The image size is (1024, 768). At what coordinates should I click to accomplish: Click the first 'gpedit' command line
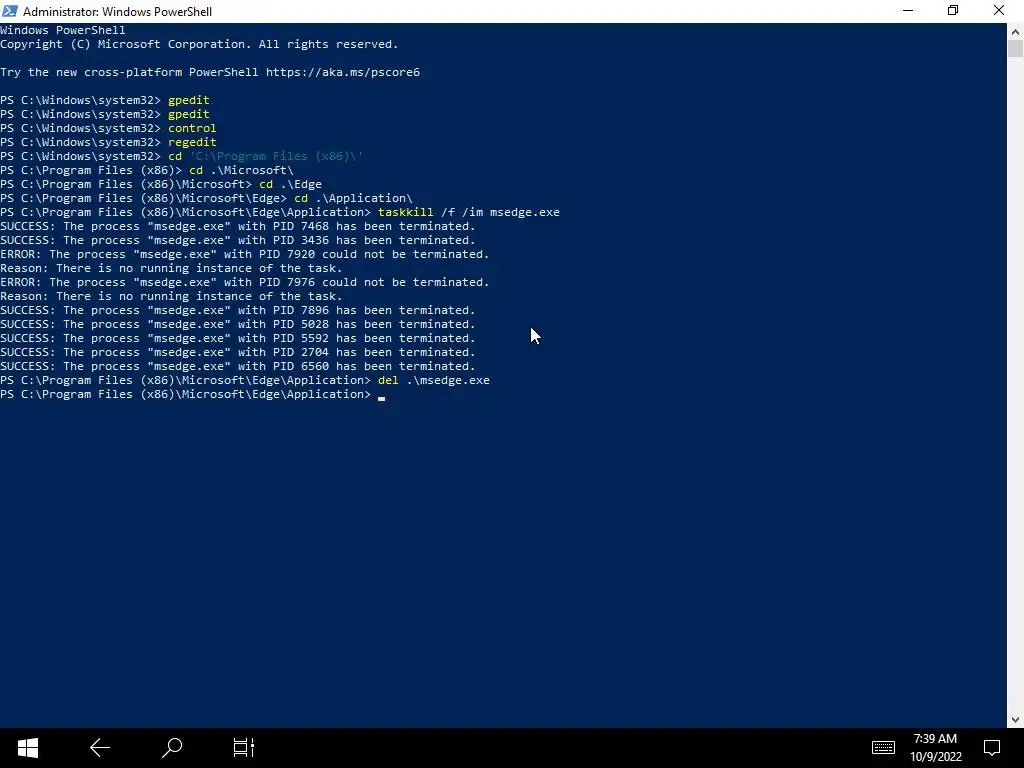coord(104,100)
